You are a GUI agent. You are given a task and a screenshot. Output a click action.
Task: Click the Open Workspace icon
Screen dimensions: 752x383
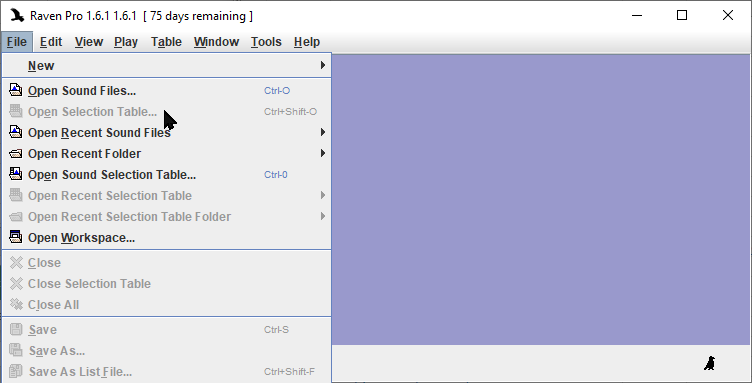click(16, 237)
